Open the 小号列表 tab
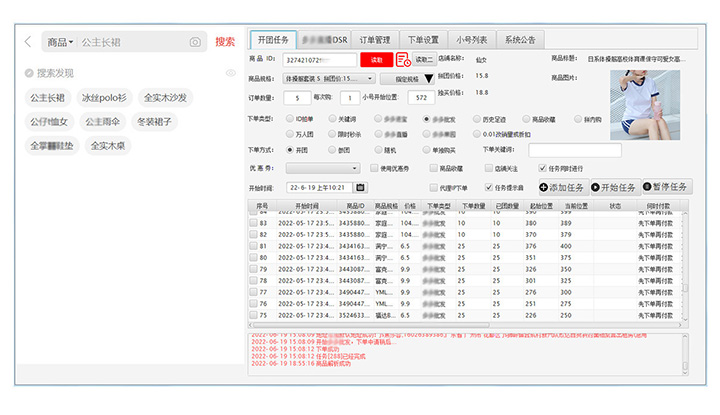 [471, 40]
